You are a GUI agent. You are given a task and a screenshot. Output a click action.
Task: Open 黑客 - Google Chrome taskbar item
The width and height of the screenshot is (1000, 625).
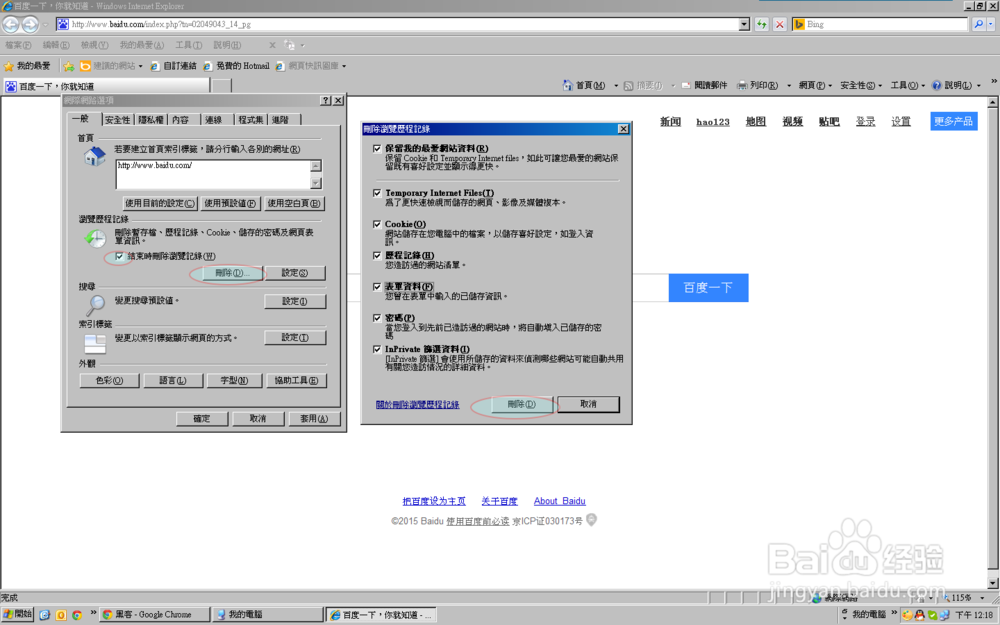[x=155, y=614]
